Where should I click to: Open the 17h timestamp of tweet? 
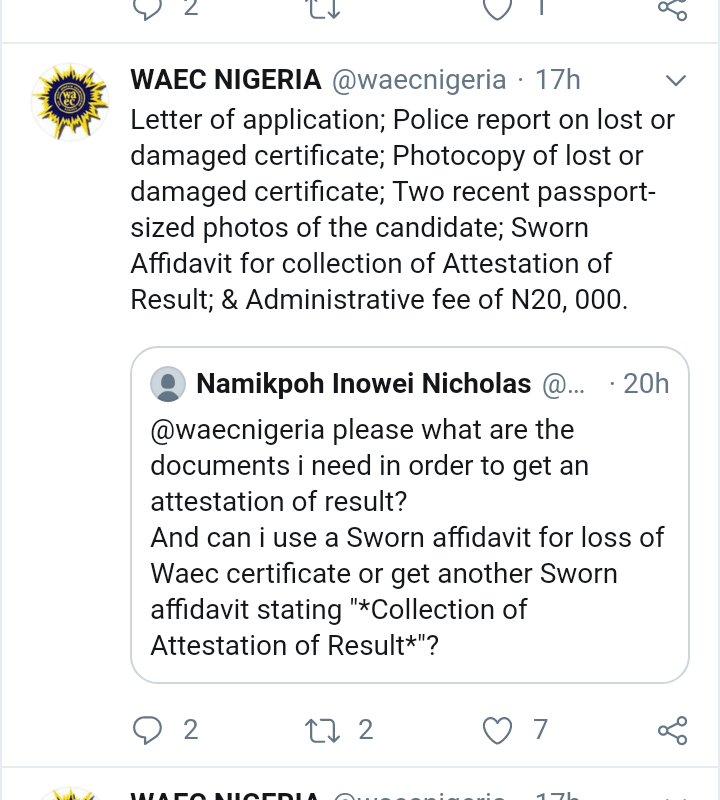pyautogui.click(x=557, y=80)
